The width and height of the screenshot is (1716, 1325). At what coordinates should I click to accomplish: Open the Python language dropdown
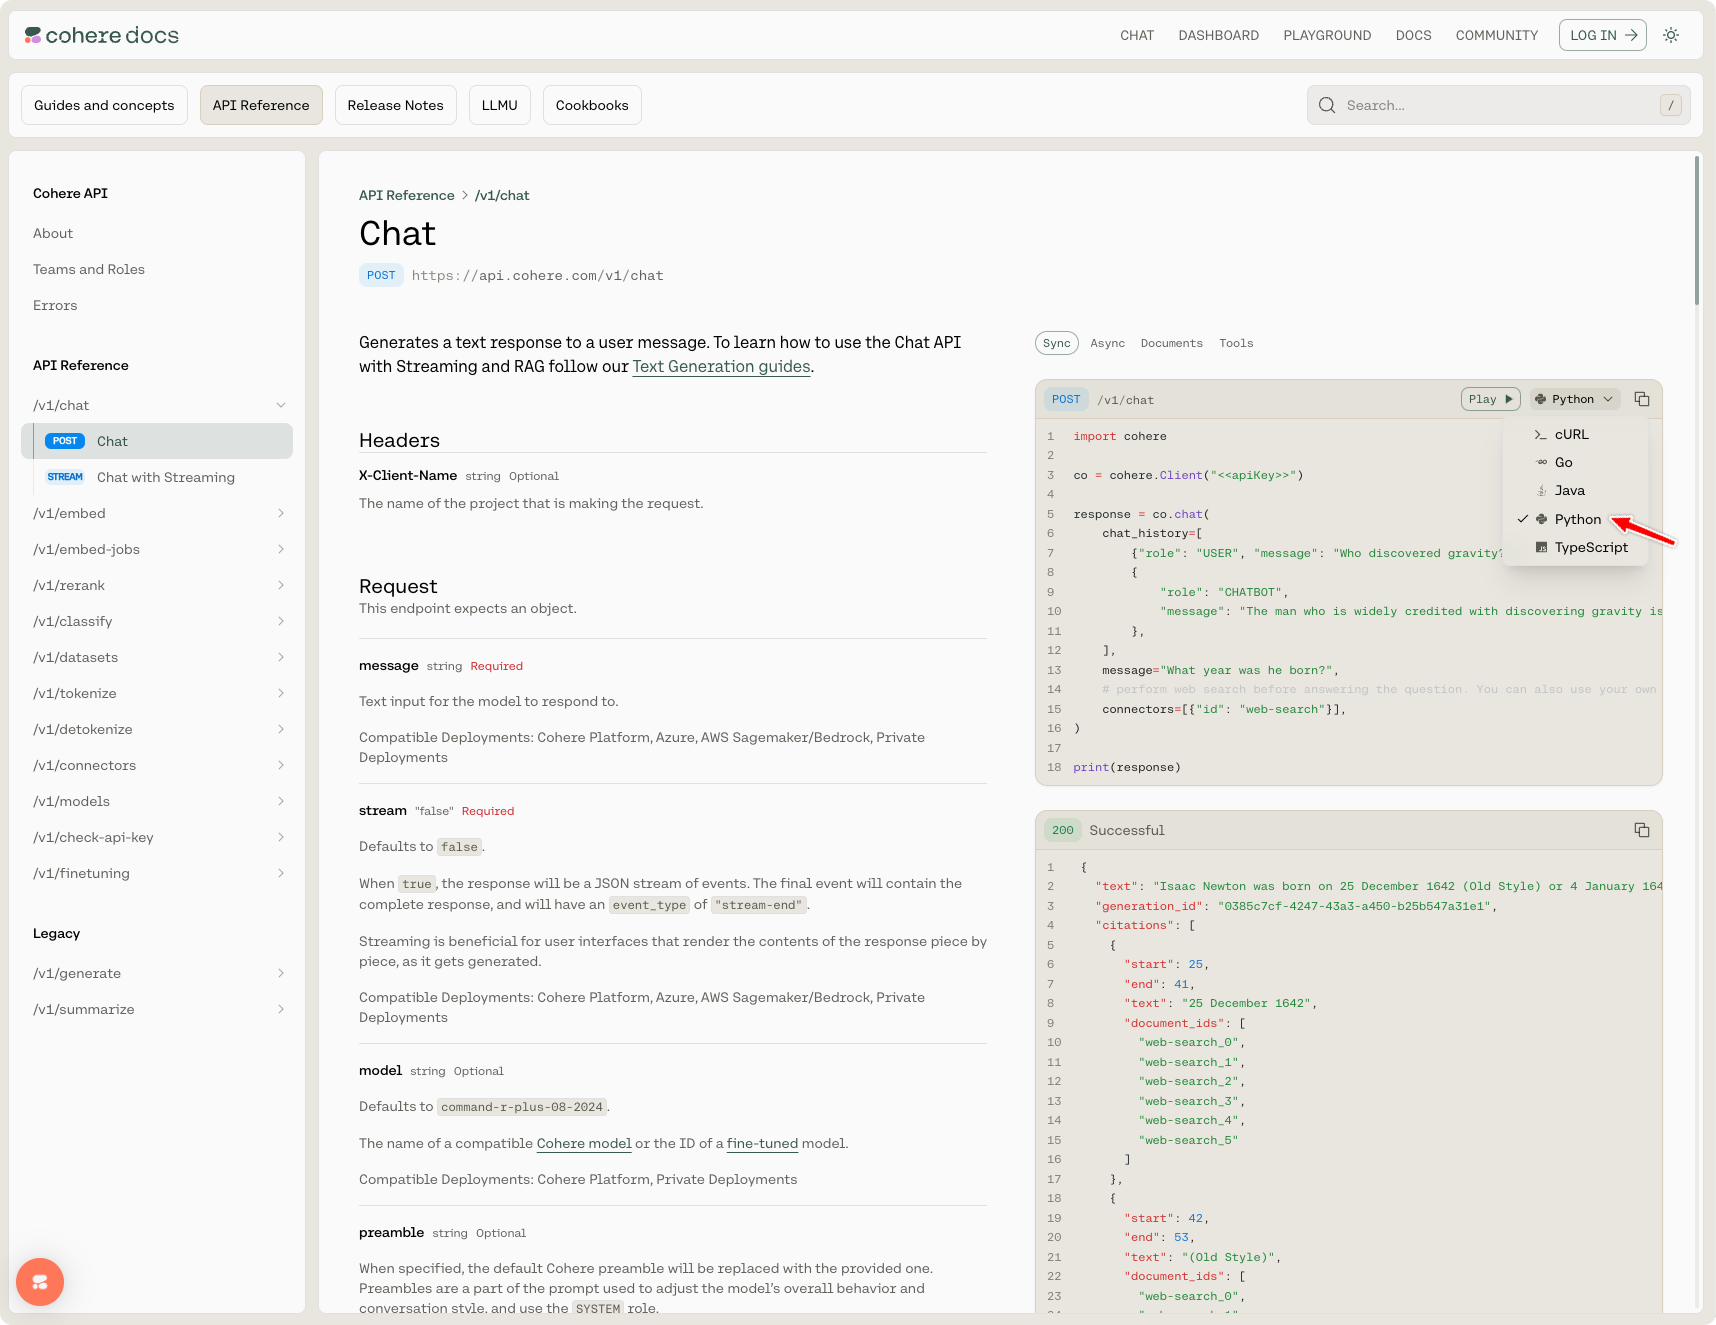(1575, 399)
